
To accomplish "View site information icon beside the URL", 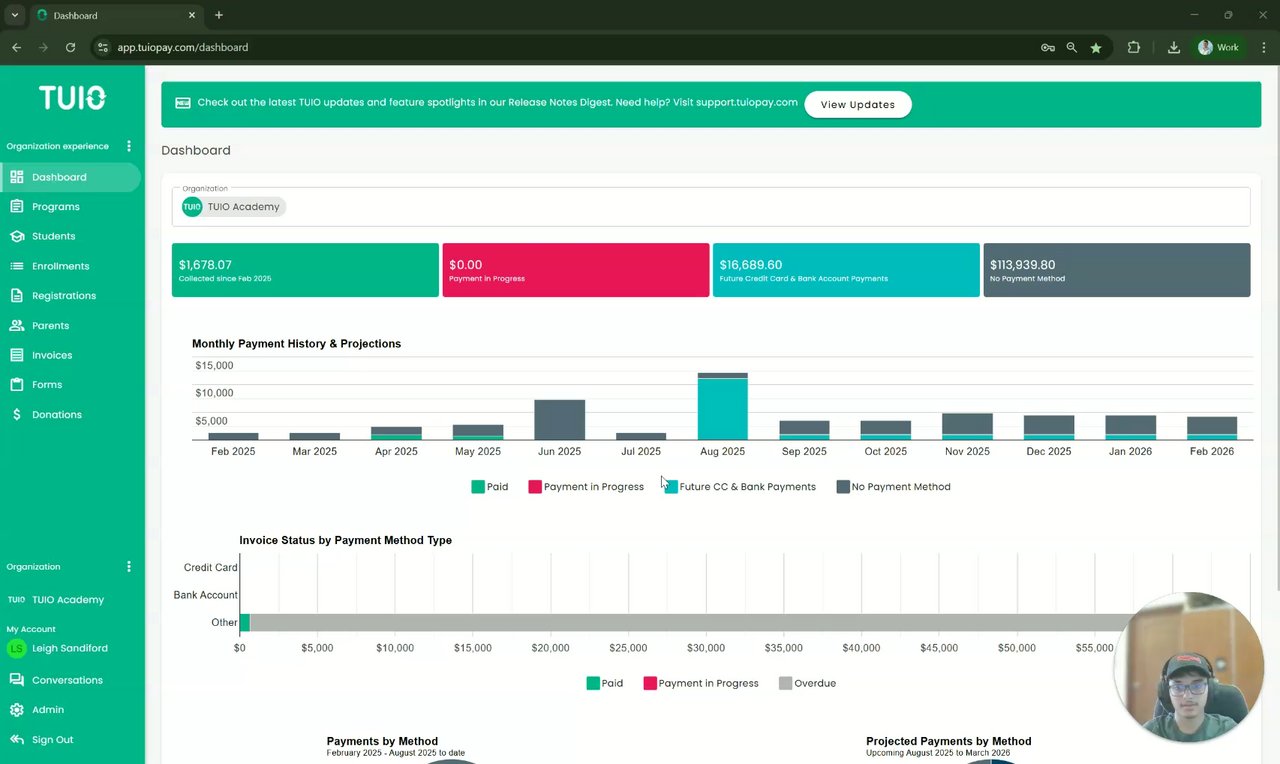I will tap(102, 47).
